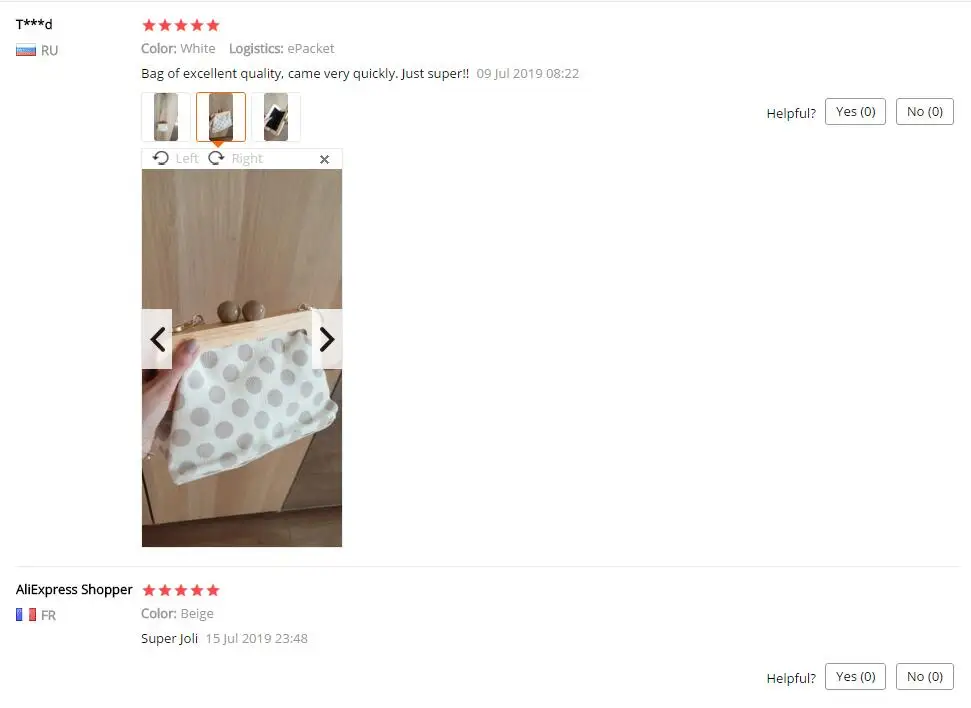Click the reviewer name T***d
Image resolution: width=971 pixels, height=708 pixels.
coord(34,24)
